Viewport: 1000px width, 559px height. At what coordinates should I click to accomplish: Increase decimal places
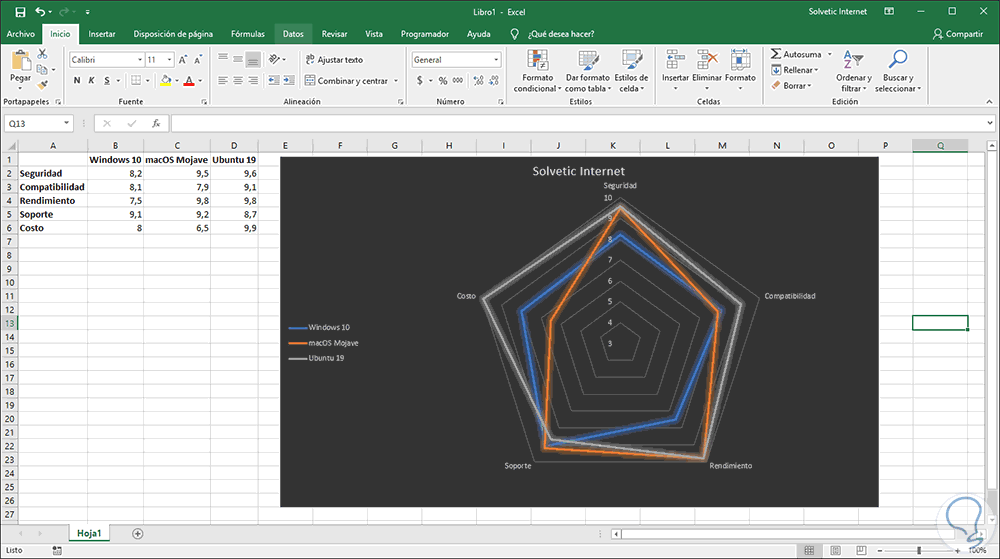(x=478, y=81)
